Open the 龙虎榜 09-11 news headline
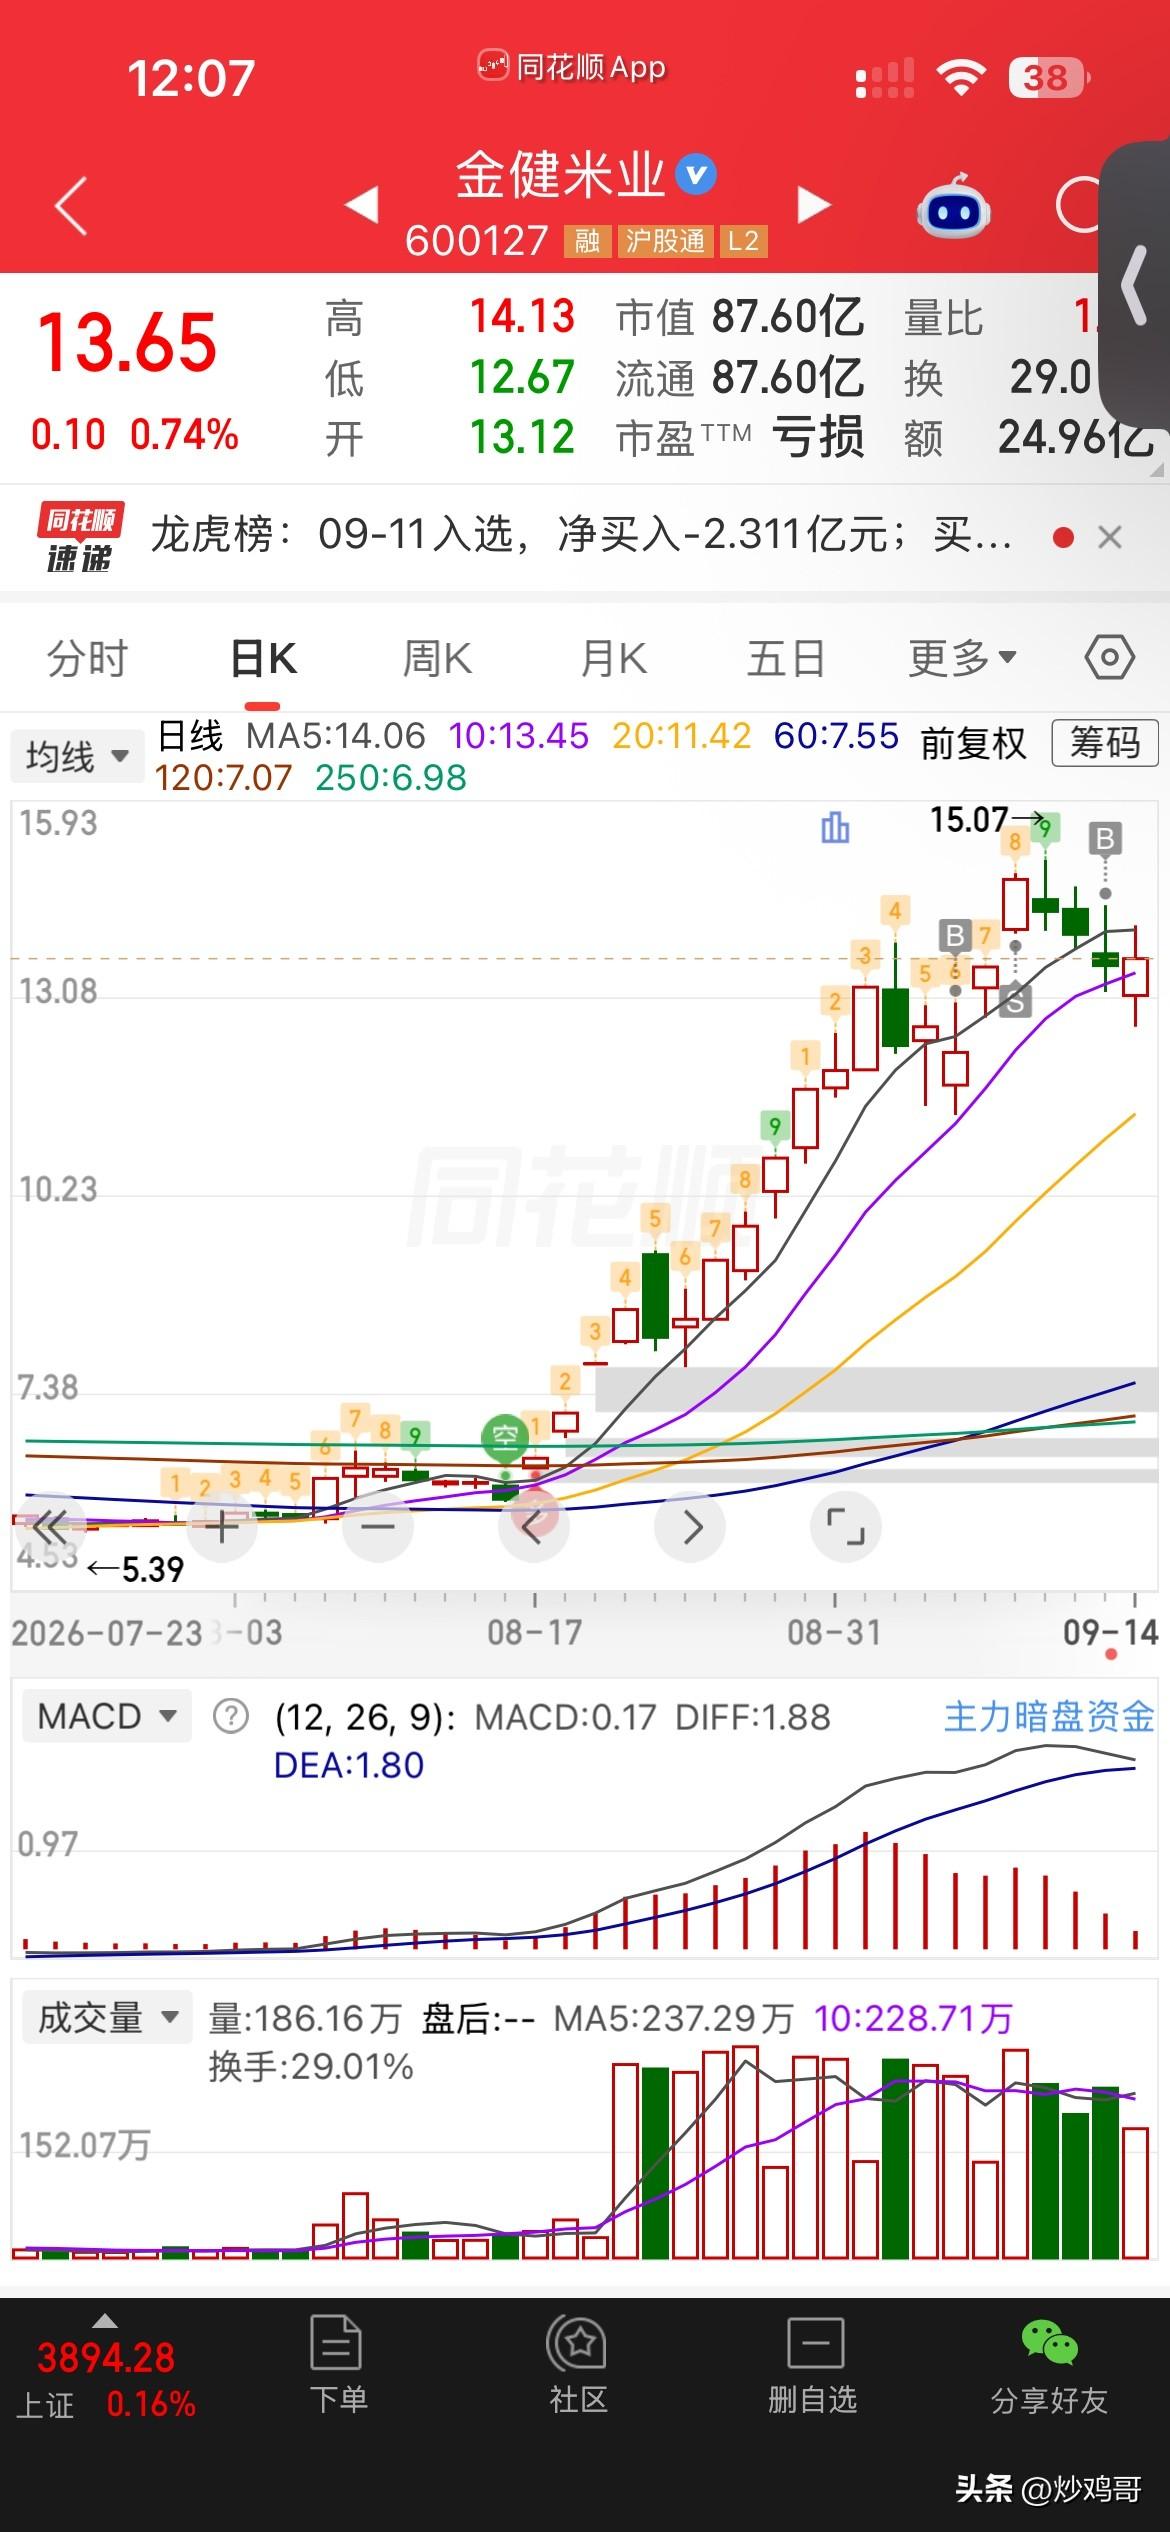 582,536
